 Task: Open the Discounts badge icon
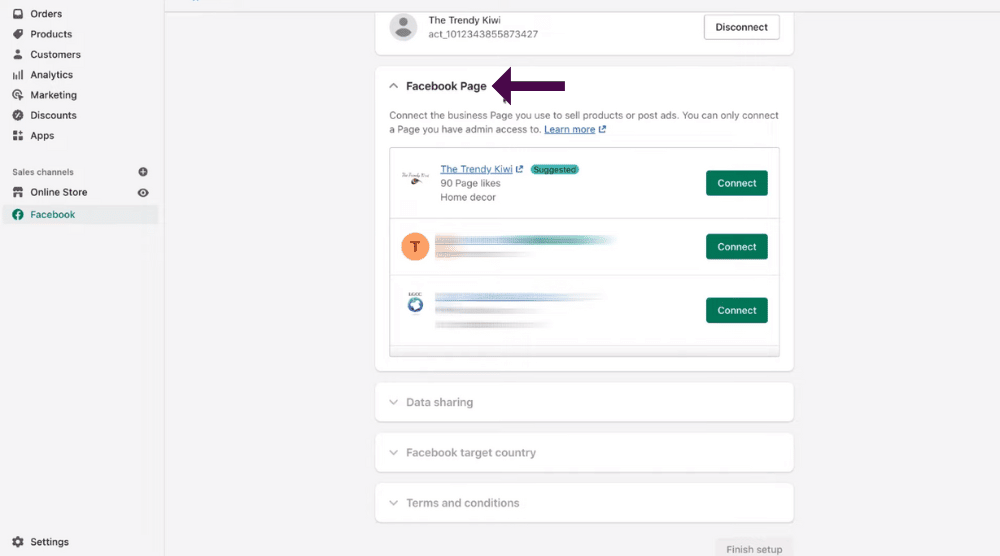18,115
